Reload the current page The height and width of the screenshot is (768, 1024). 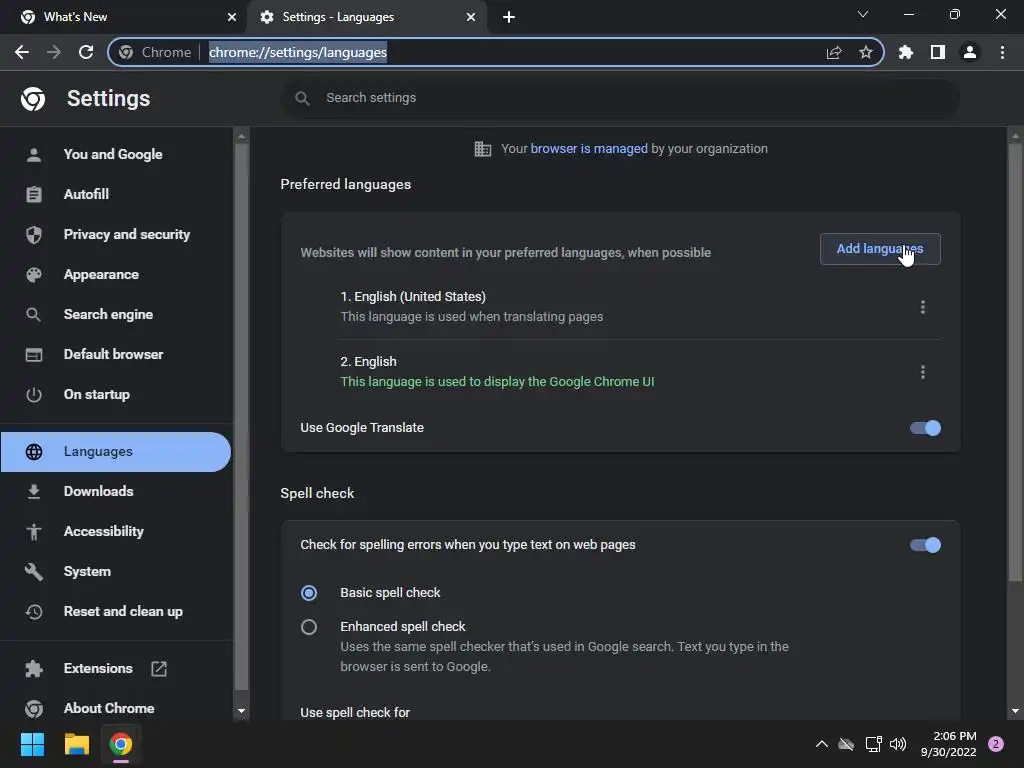coord(86,52)
